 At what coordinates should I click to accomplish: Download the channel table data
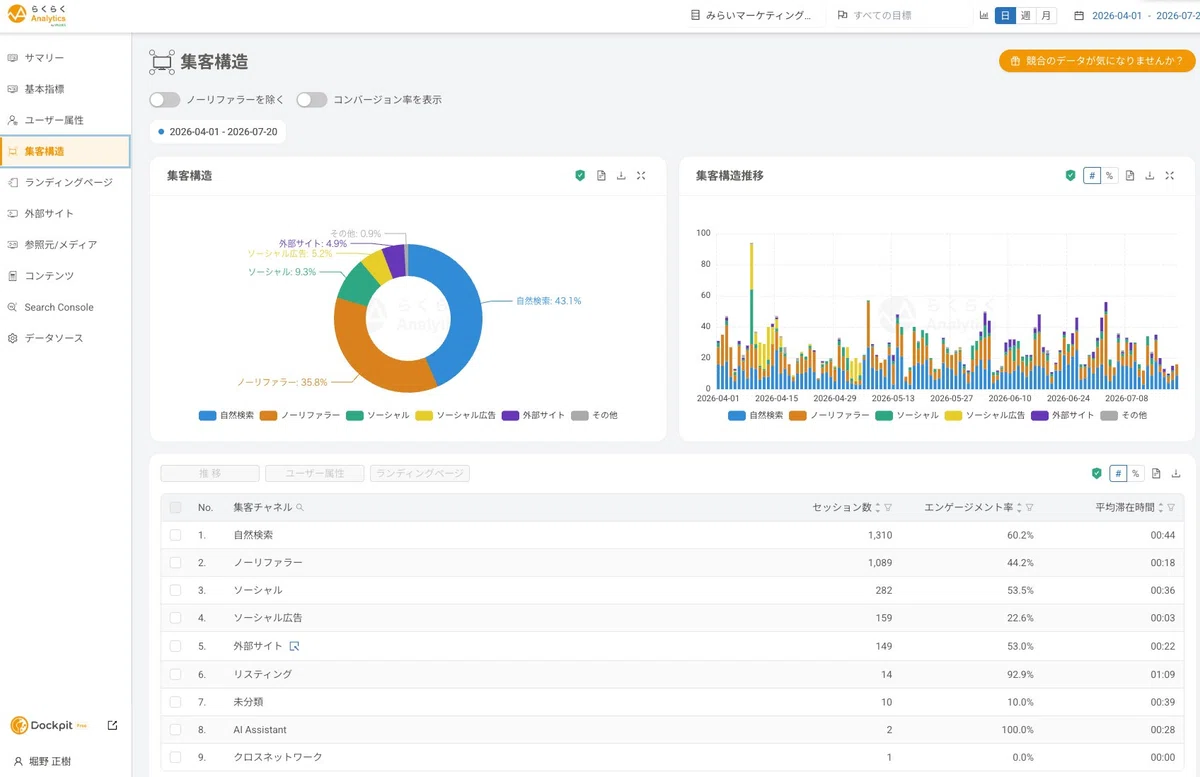(1176, 474)
